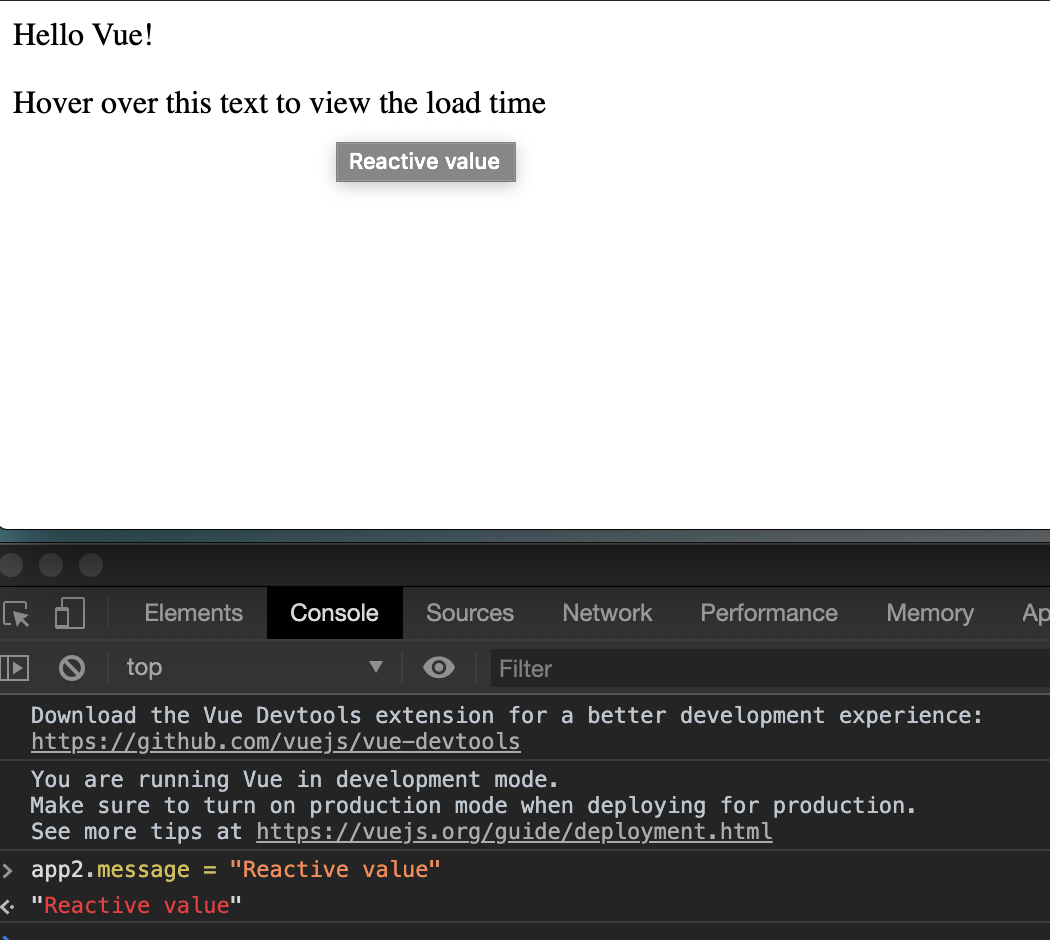
Task: Click the console Filter input field
Action: pos(760,668)
